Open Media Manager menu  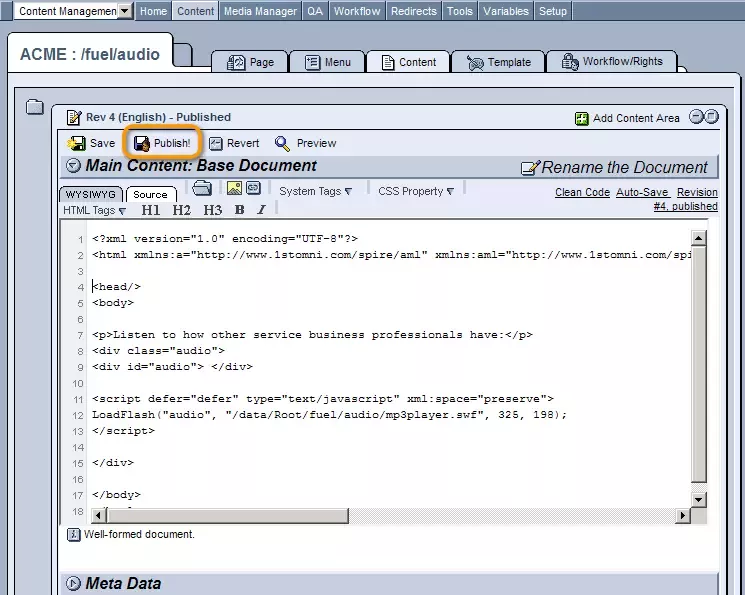tap(260, 11)
